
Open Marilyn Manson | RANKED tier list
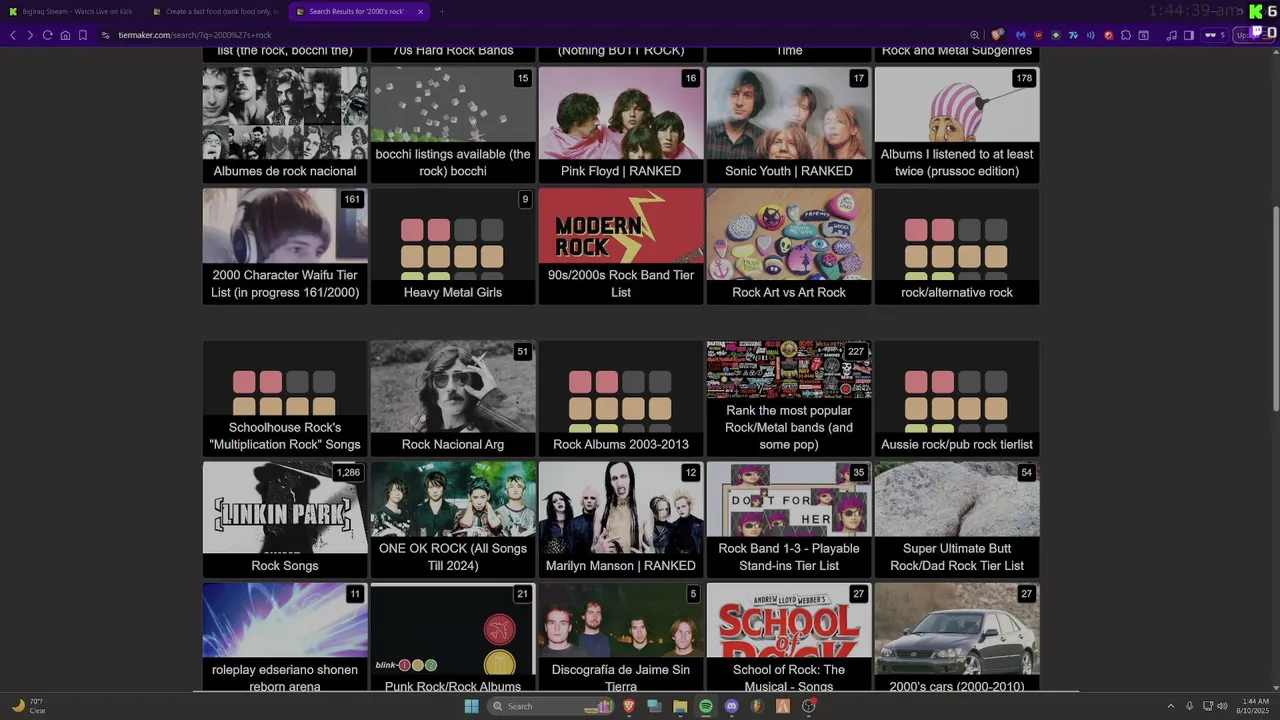621,519
